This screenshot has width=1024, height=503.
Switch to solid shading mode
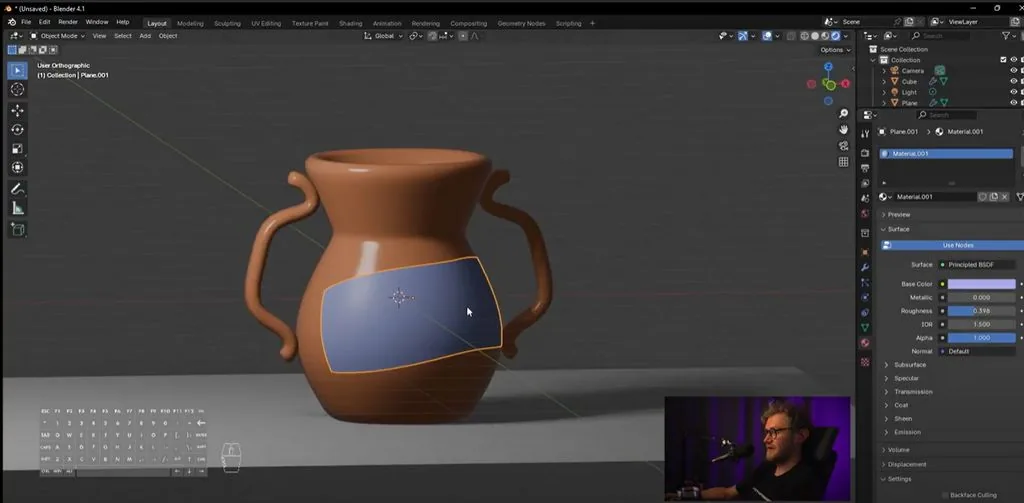click(x=815, y=36)
